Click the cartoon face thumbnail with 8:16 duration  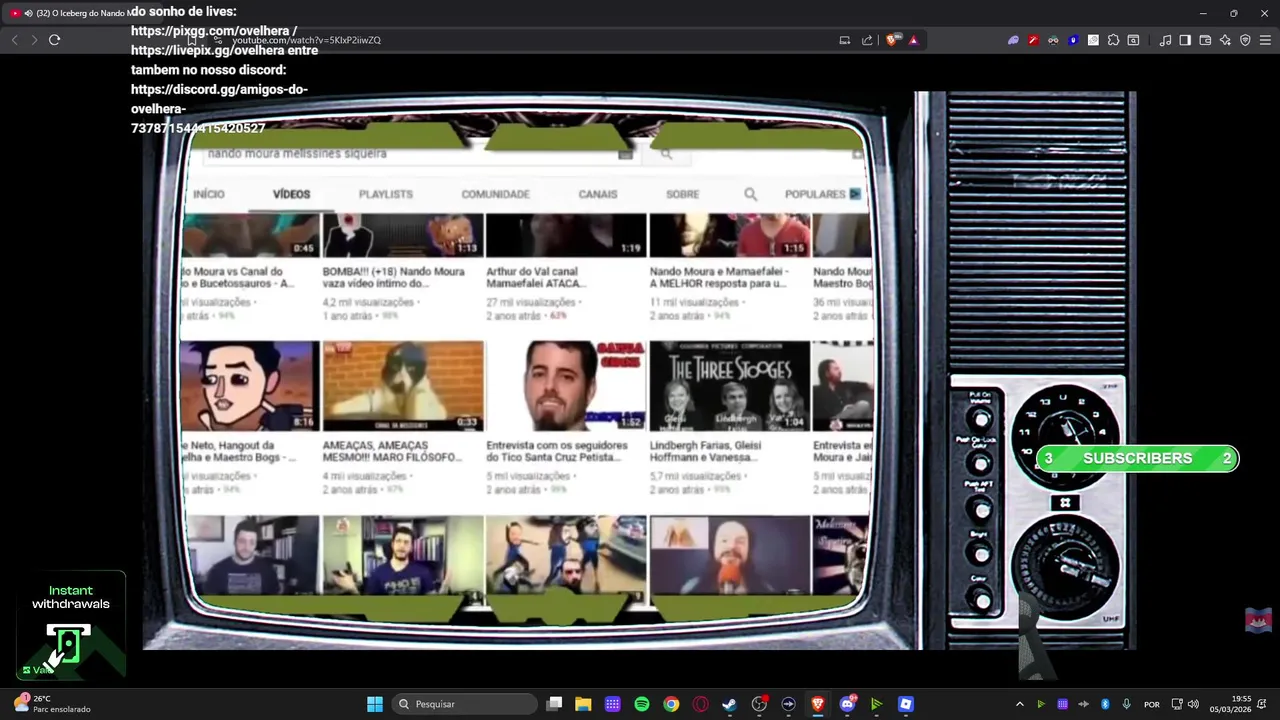250,386
